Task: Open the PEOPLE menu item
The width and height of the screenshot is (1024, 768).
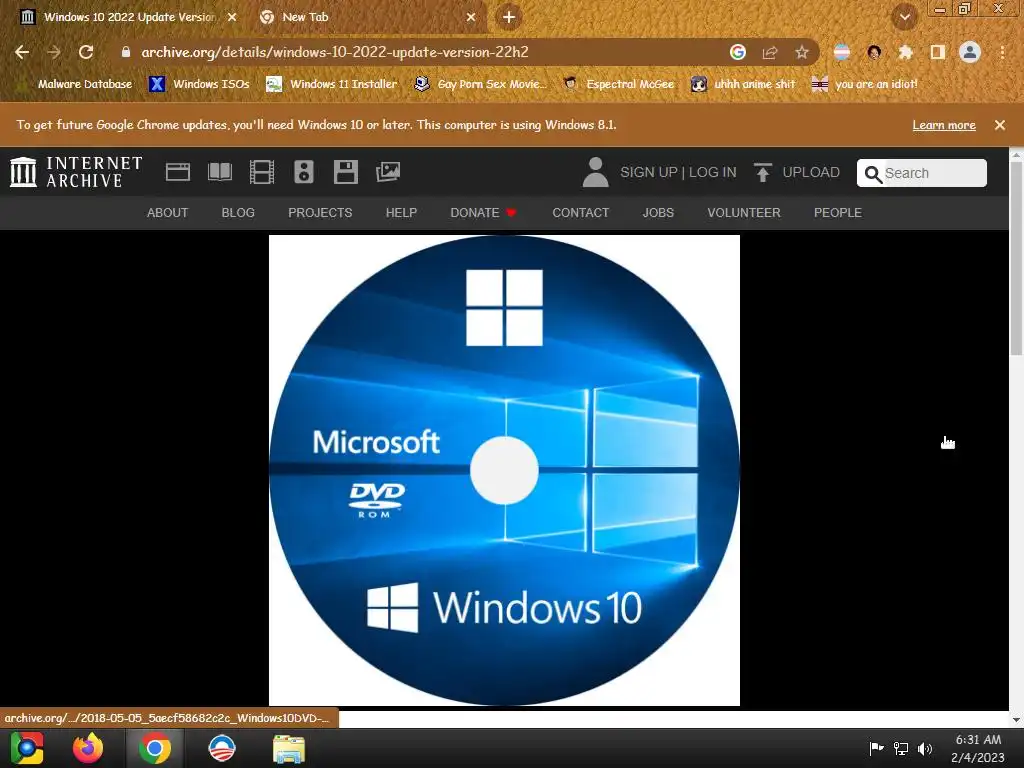Action: [837, 213]
